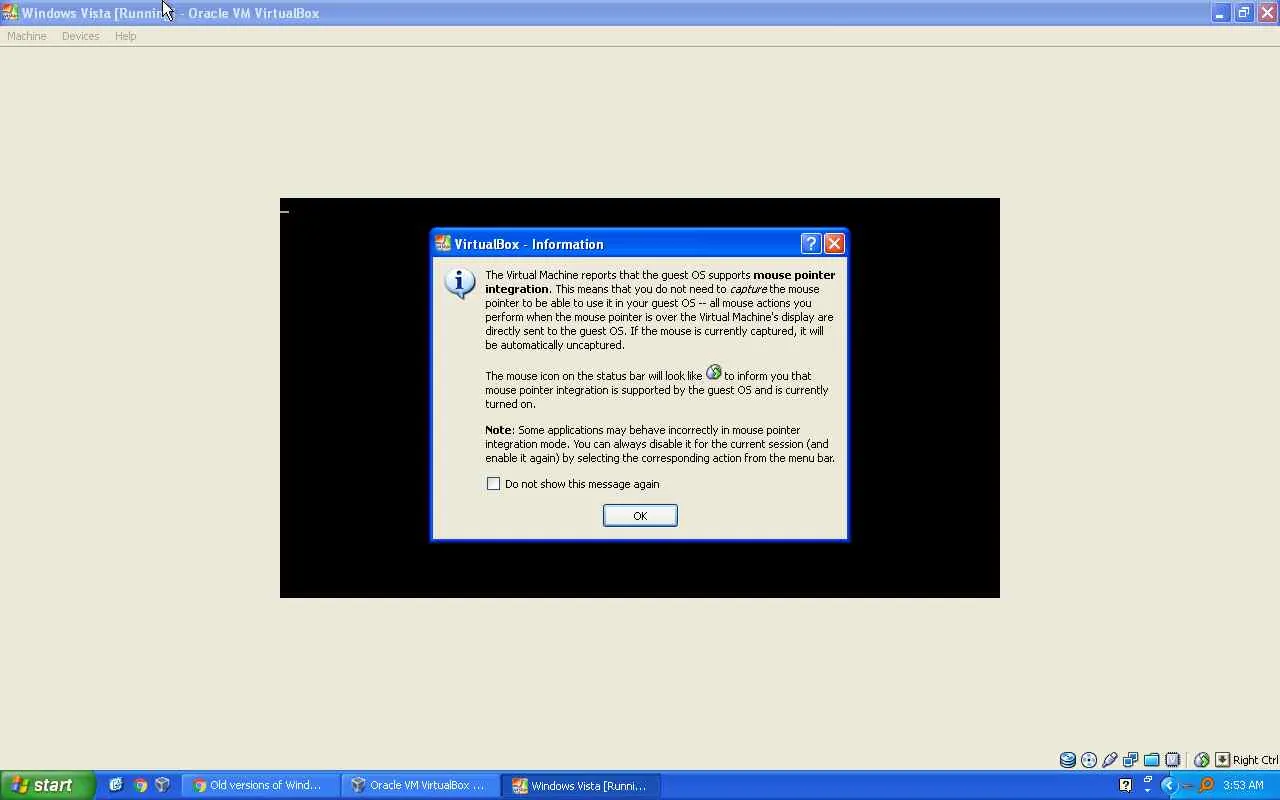Click the optical CD/DVD drive status icon
Screen dimensions: 1280x800
(x=1089, y=760)
